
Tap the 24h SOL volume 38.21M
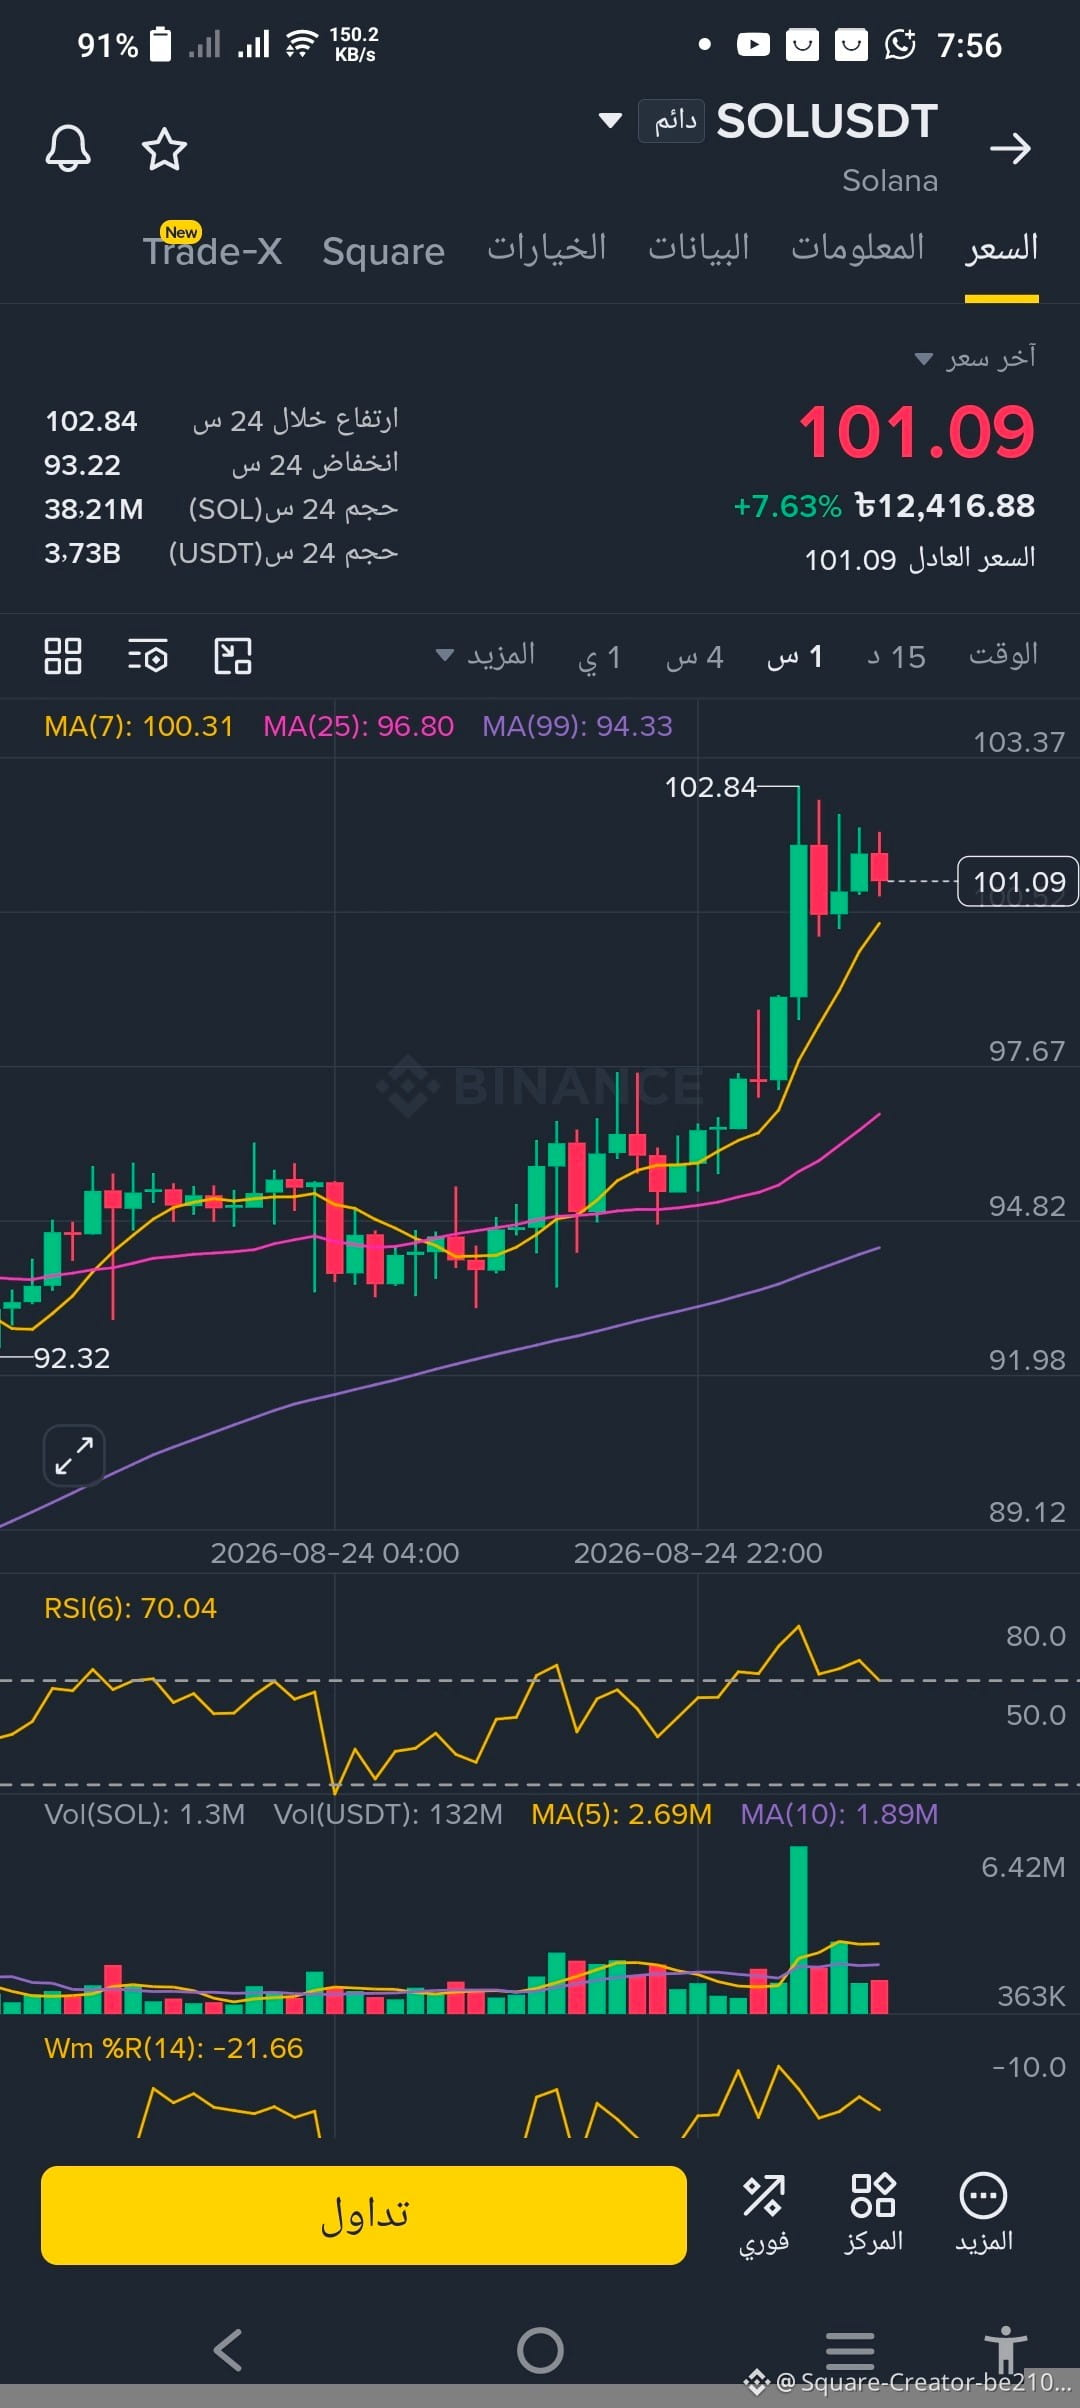[x=94, y=509]
